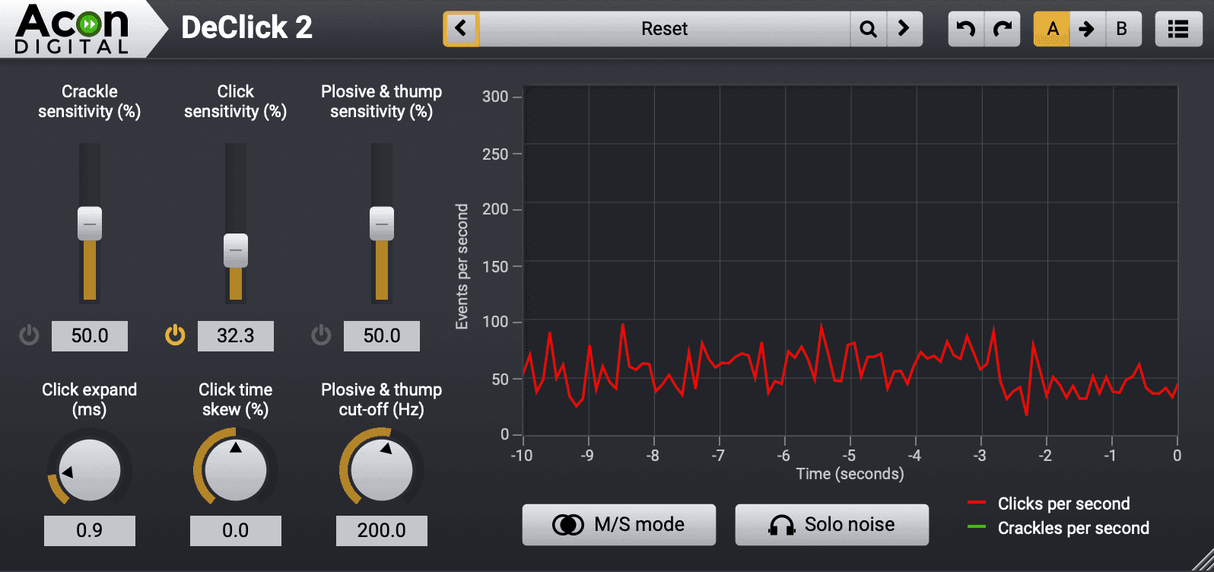The width and height of the screenshot is (1214, 572).
Task: Open the preset search magnifier
Action: (867, 29)
